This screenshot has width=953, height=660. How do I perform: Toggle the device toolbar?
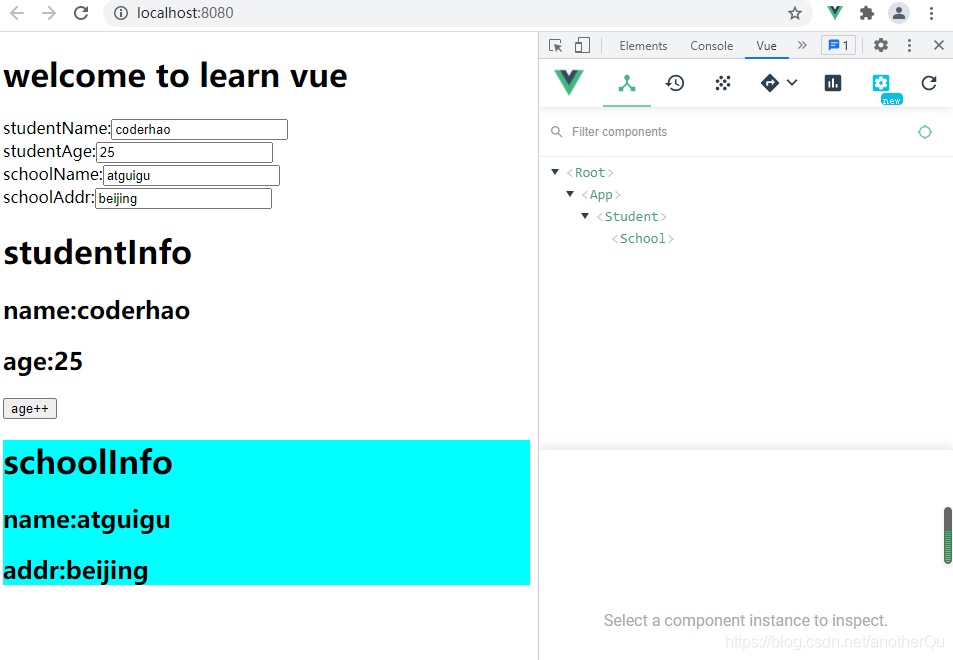(x=582, y=46)
